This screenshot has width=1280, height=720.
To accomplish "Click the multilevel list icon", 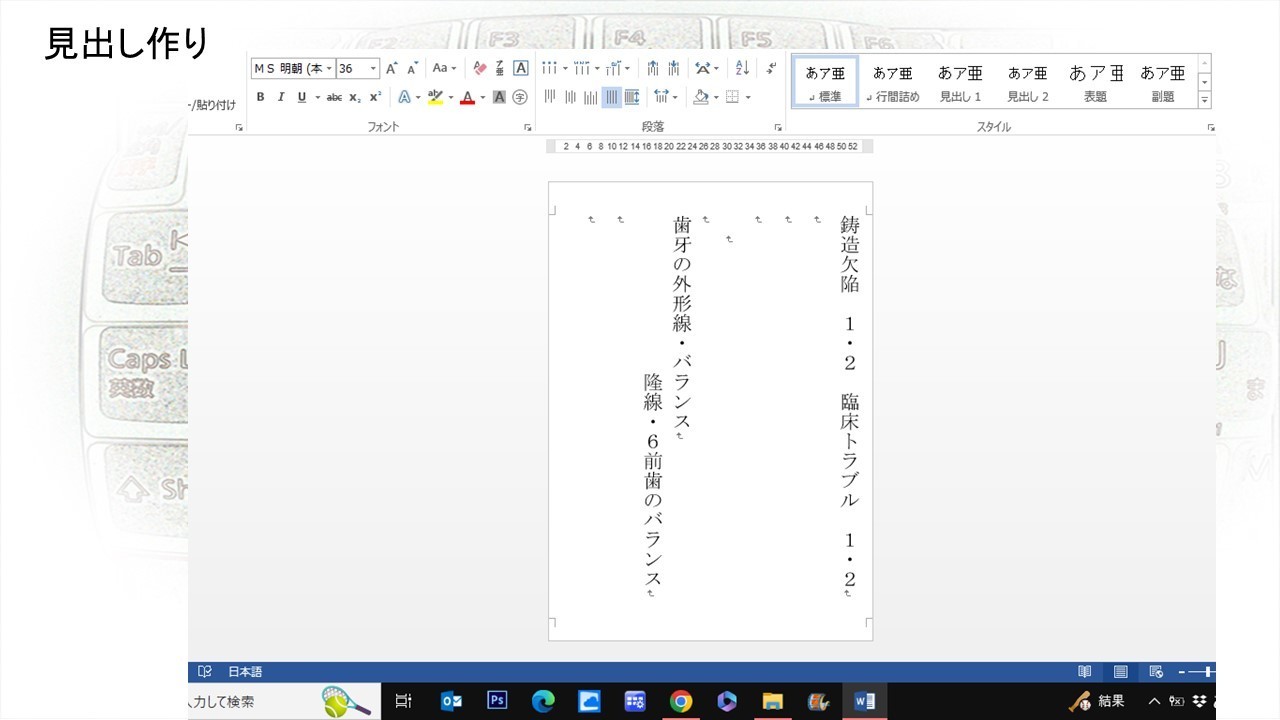I will click(x=614, y=68).
